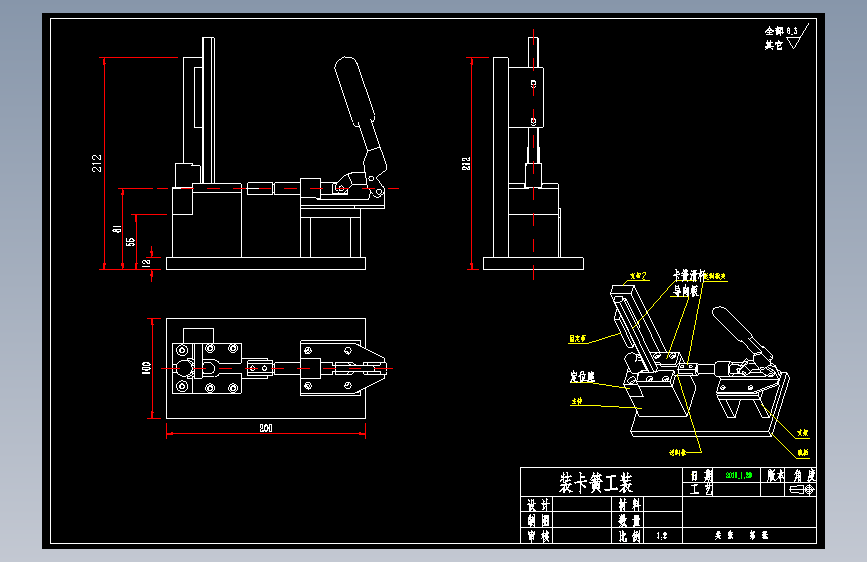The width and height of the screenshot is (867, 562).
Task: Select the 装卡簧工装 drawing title
Action: pos(596,483)
